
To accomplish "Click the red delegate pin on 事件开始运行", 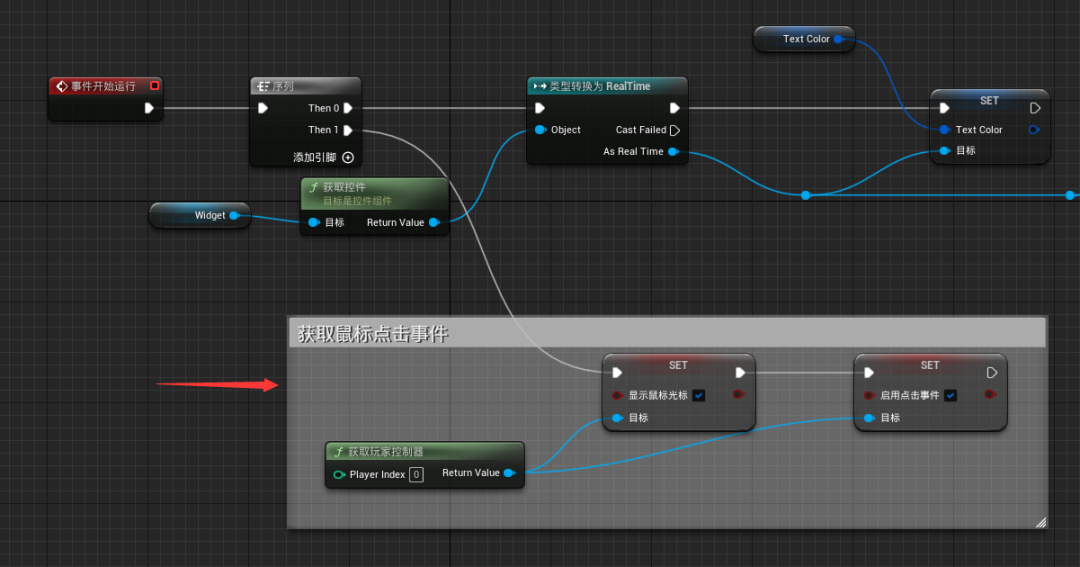I will click(154, 85).
